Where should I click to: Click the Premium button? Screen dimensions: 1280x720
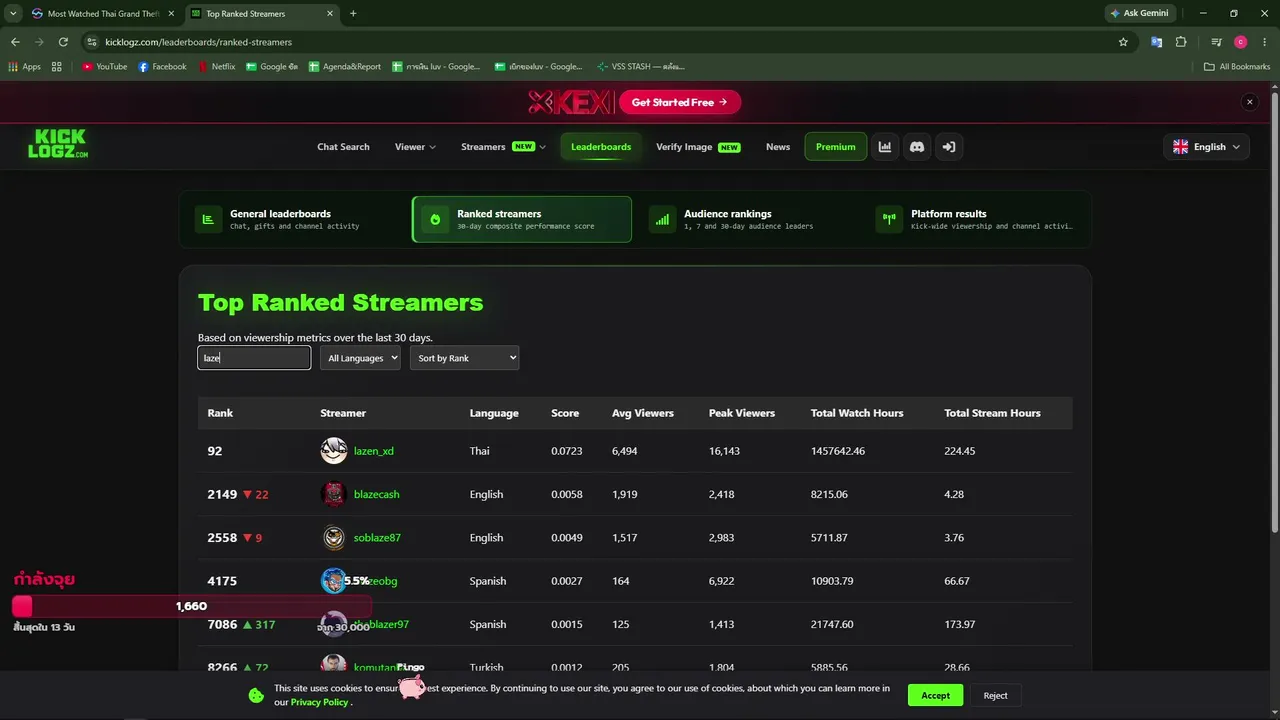835,147
